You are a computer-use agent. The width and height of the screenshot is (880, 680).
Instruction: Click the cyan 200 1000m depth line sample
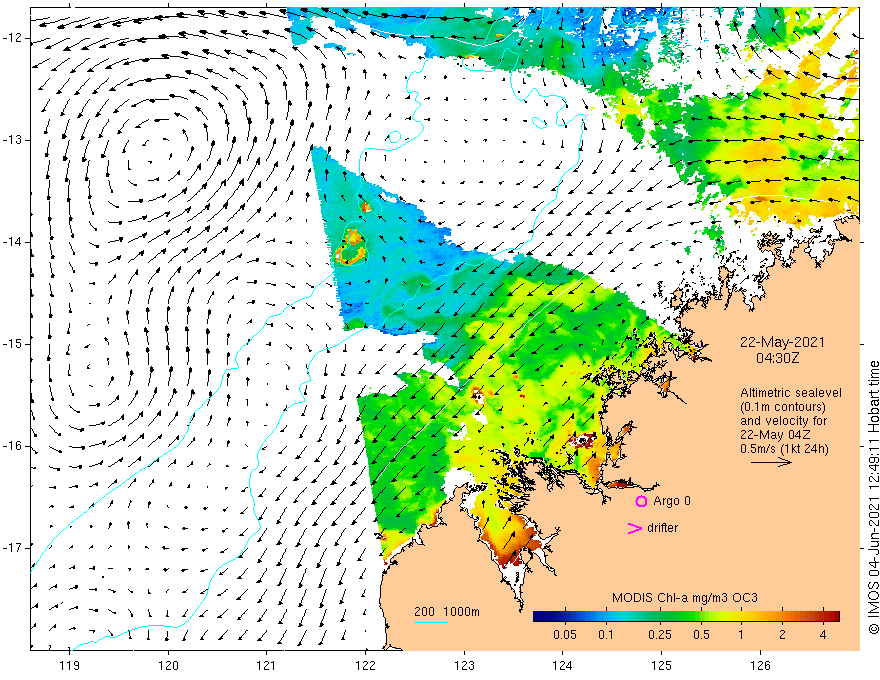pyautogui.click(x=431, y=622)
